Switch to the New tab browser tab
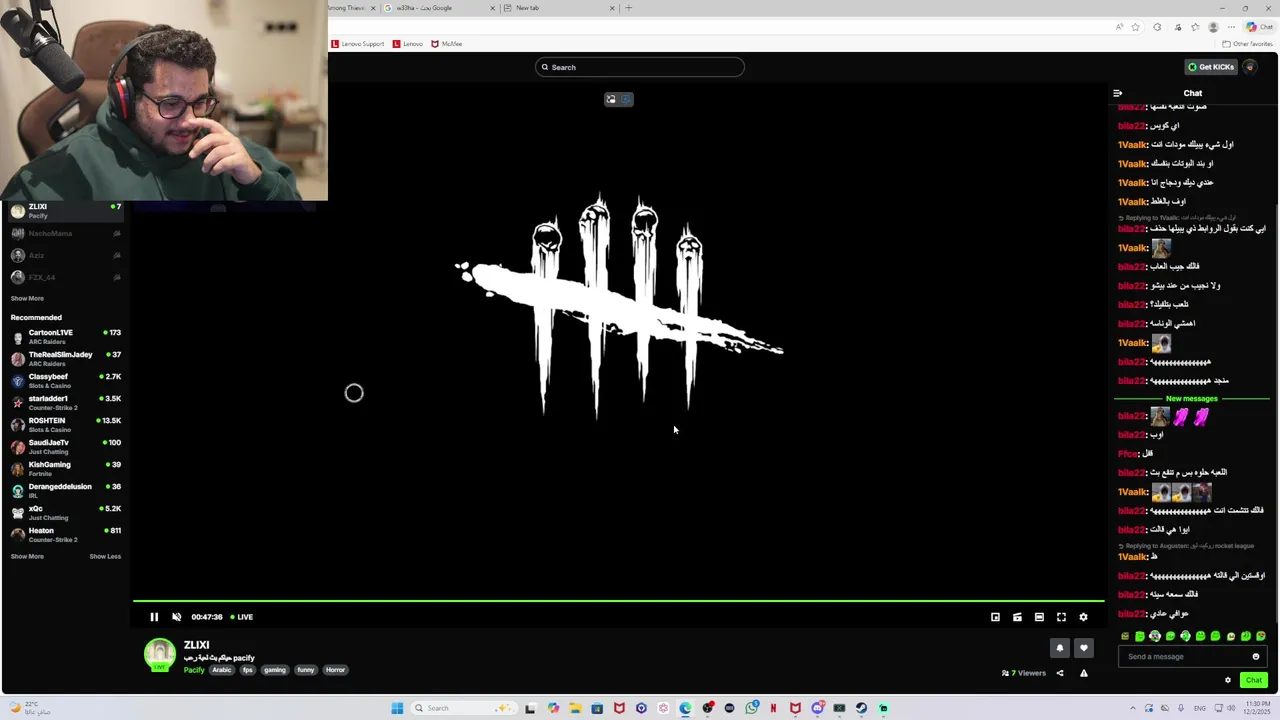1280x720 pixels. tap(560, 8)
